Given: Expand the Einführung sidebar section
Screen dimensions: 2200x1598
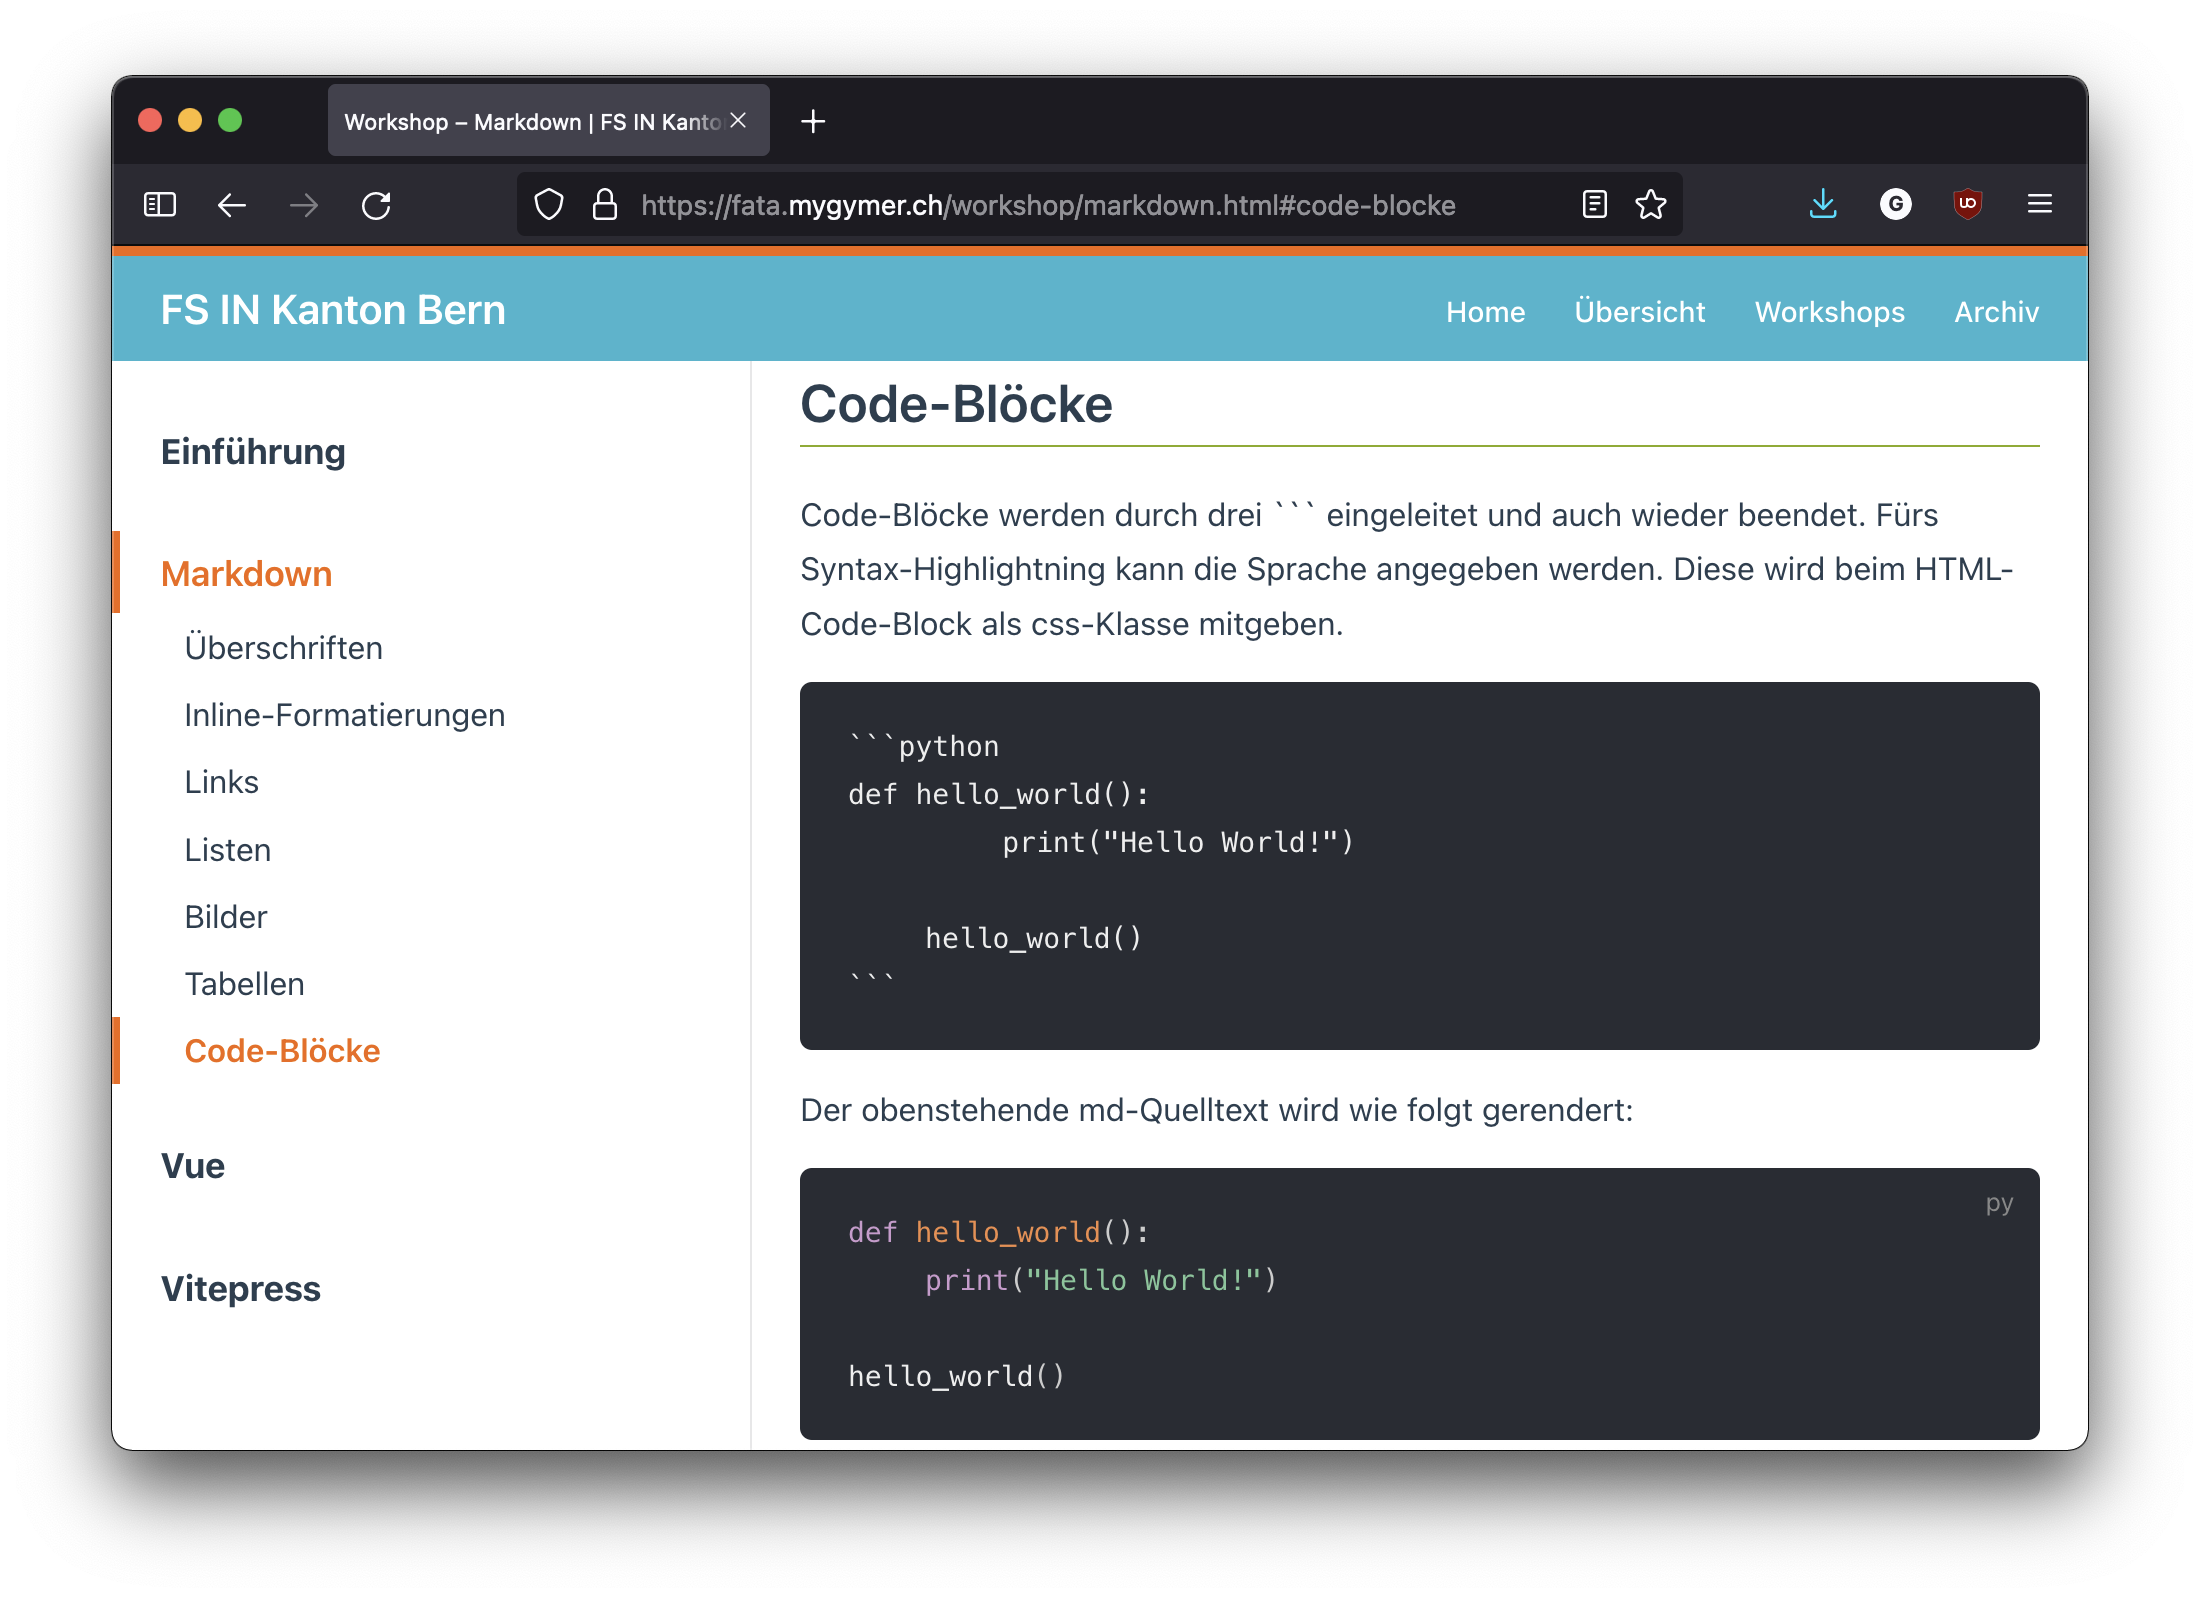Looking at the screenshot, I should point(253,451).
